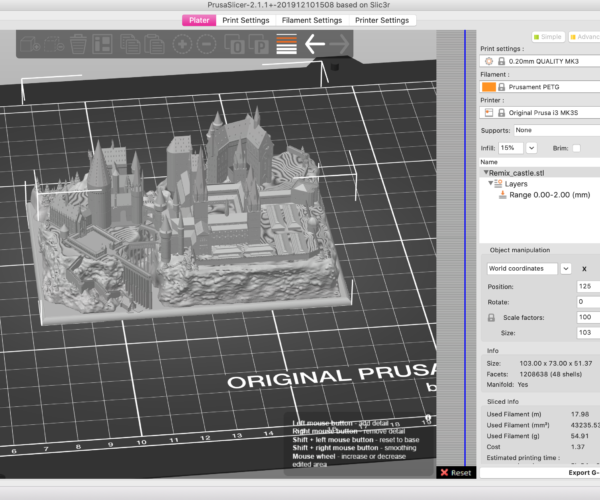
Task: Click the Remove instance minus icon
Action: [206, 44]
